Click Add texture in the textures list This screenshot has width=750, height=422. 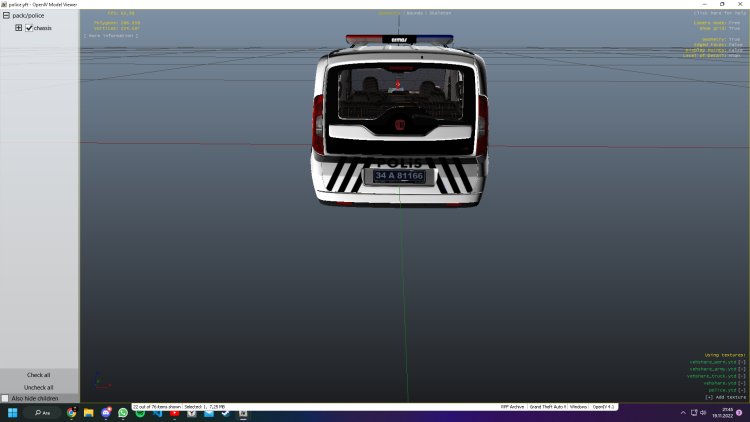tap(724, 397)
